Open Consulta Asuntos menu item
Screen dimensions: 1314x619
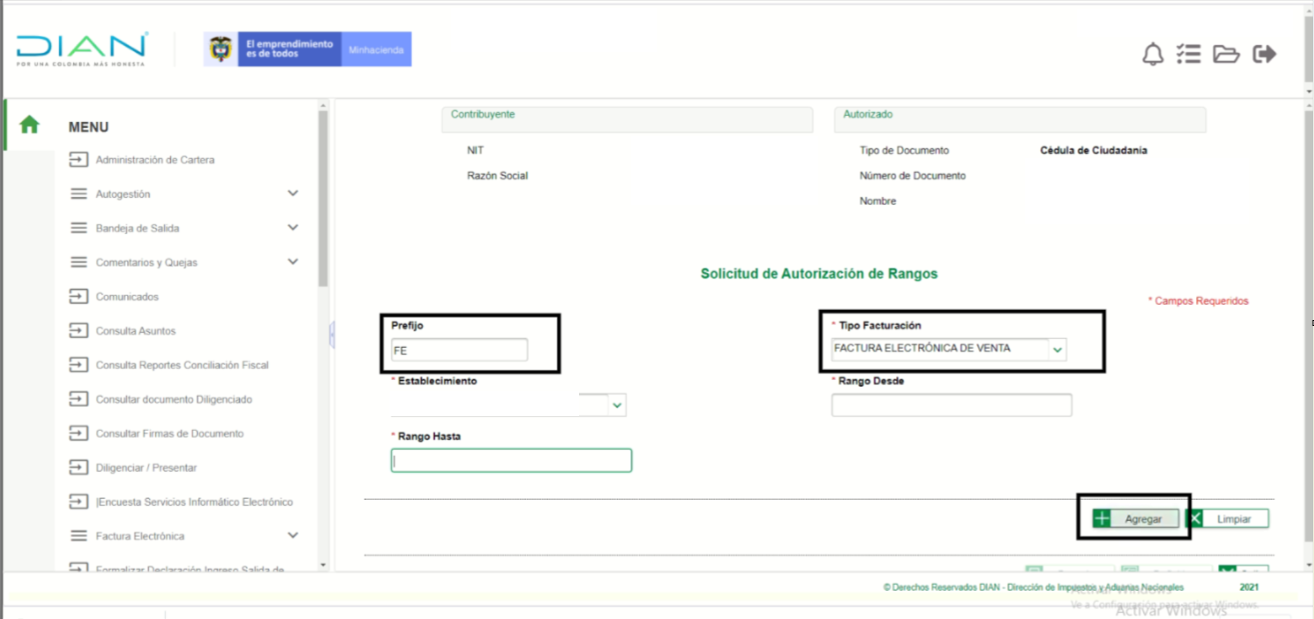click(x=135, y=331)
